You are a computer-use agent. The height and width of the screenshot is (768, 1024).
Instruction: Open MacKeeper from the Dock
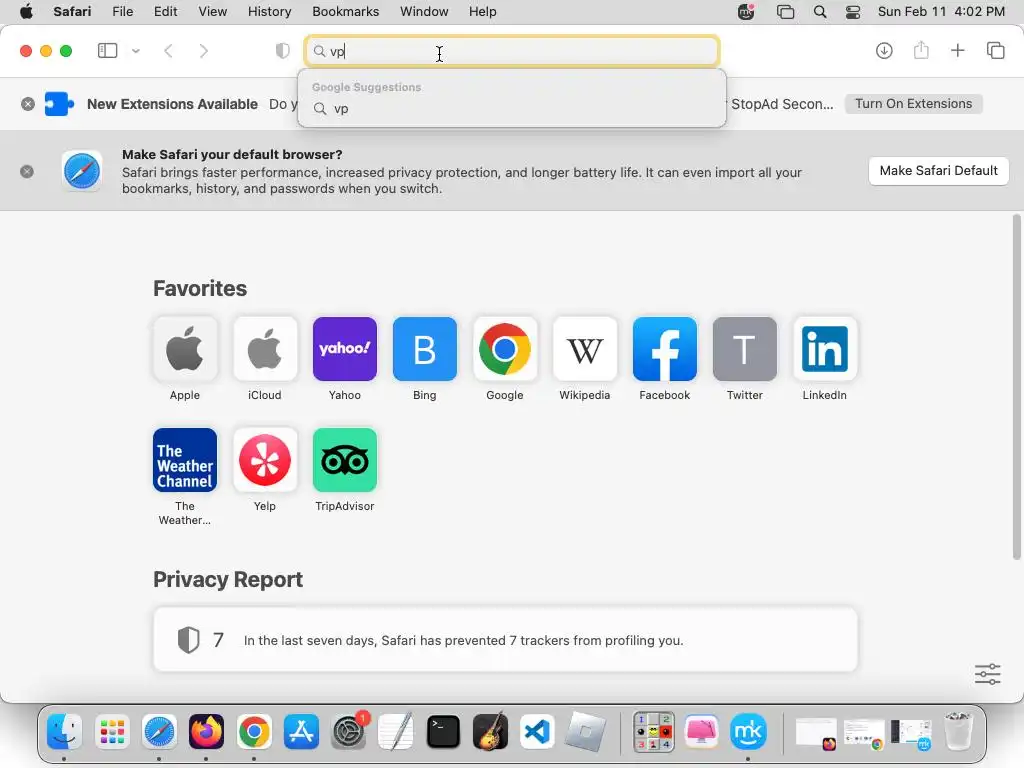pyautogui.click(x=748, y=731)
